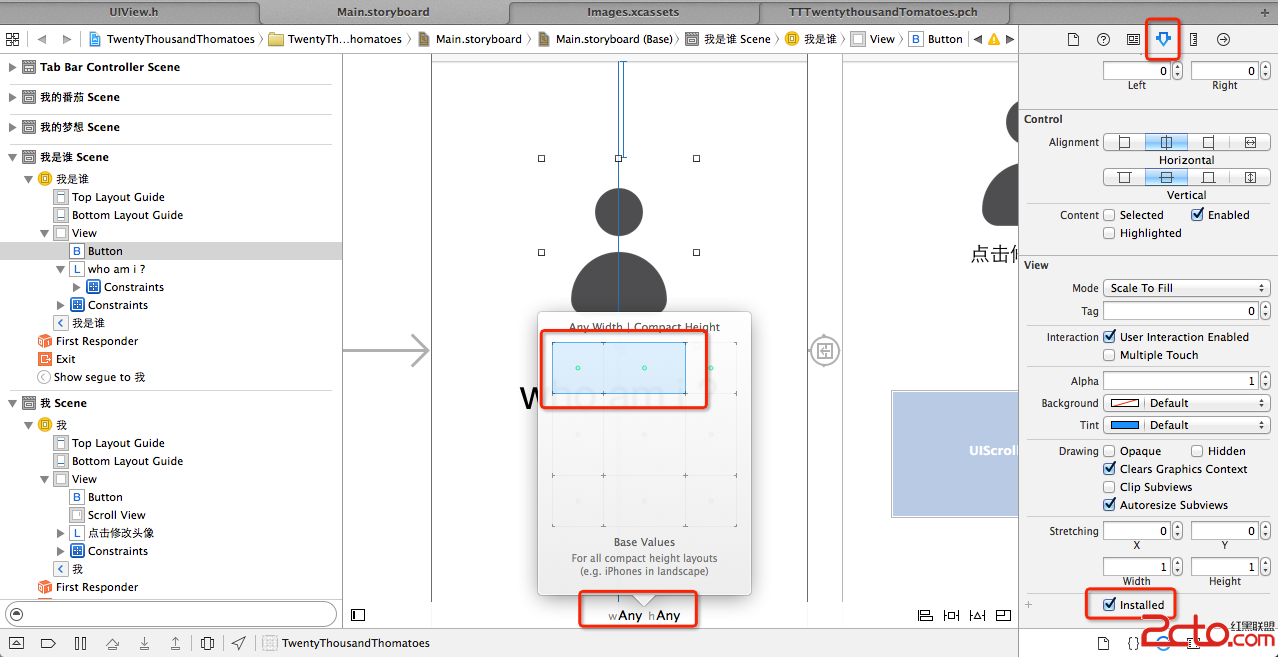Show the Identity inspector
This screenshot has height=657, width=1278.
click(x=1133, y=39)
